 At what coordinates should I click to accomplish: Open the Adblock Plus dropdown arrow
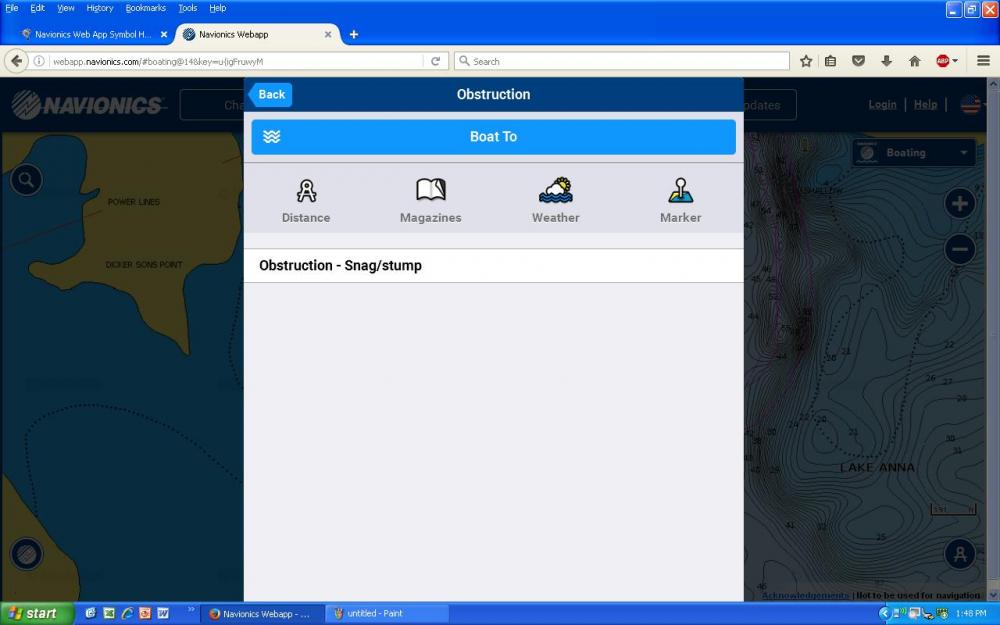pyautogui.click(x=955, y=61)
